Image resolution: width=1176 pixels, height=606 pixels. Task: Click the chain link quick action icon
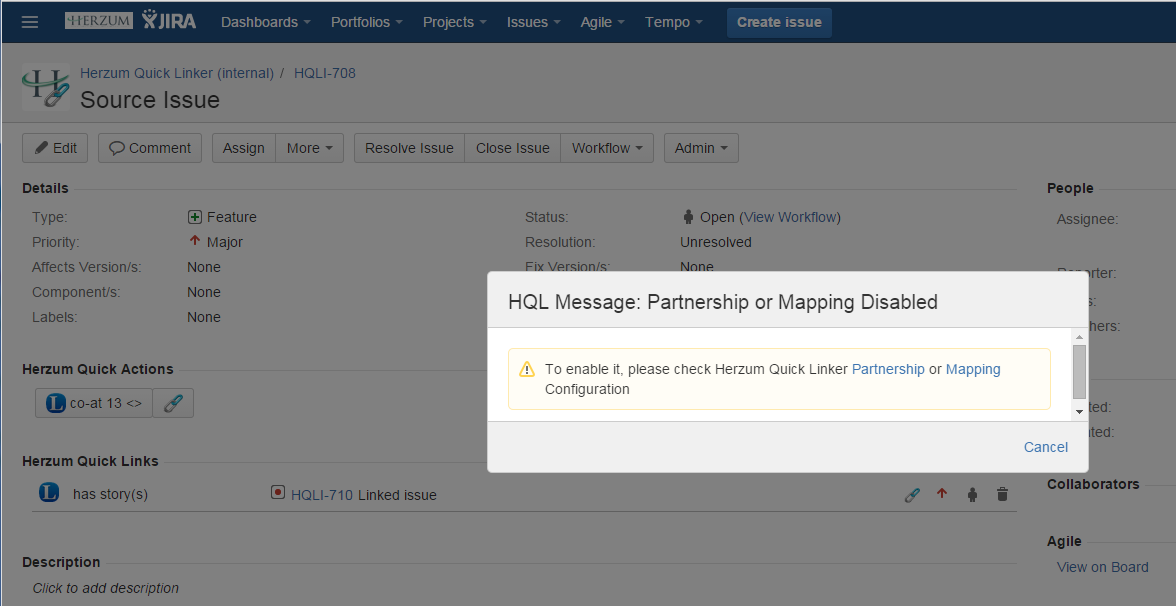point(173,403)
